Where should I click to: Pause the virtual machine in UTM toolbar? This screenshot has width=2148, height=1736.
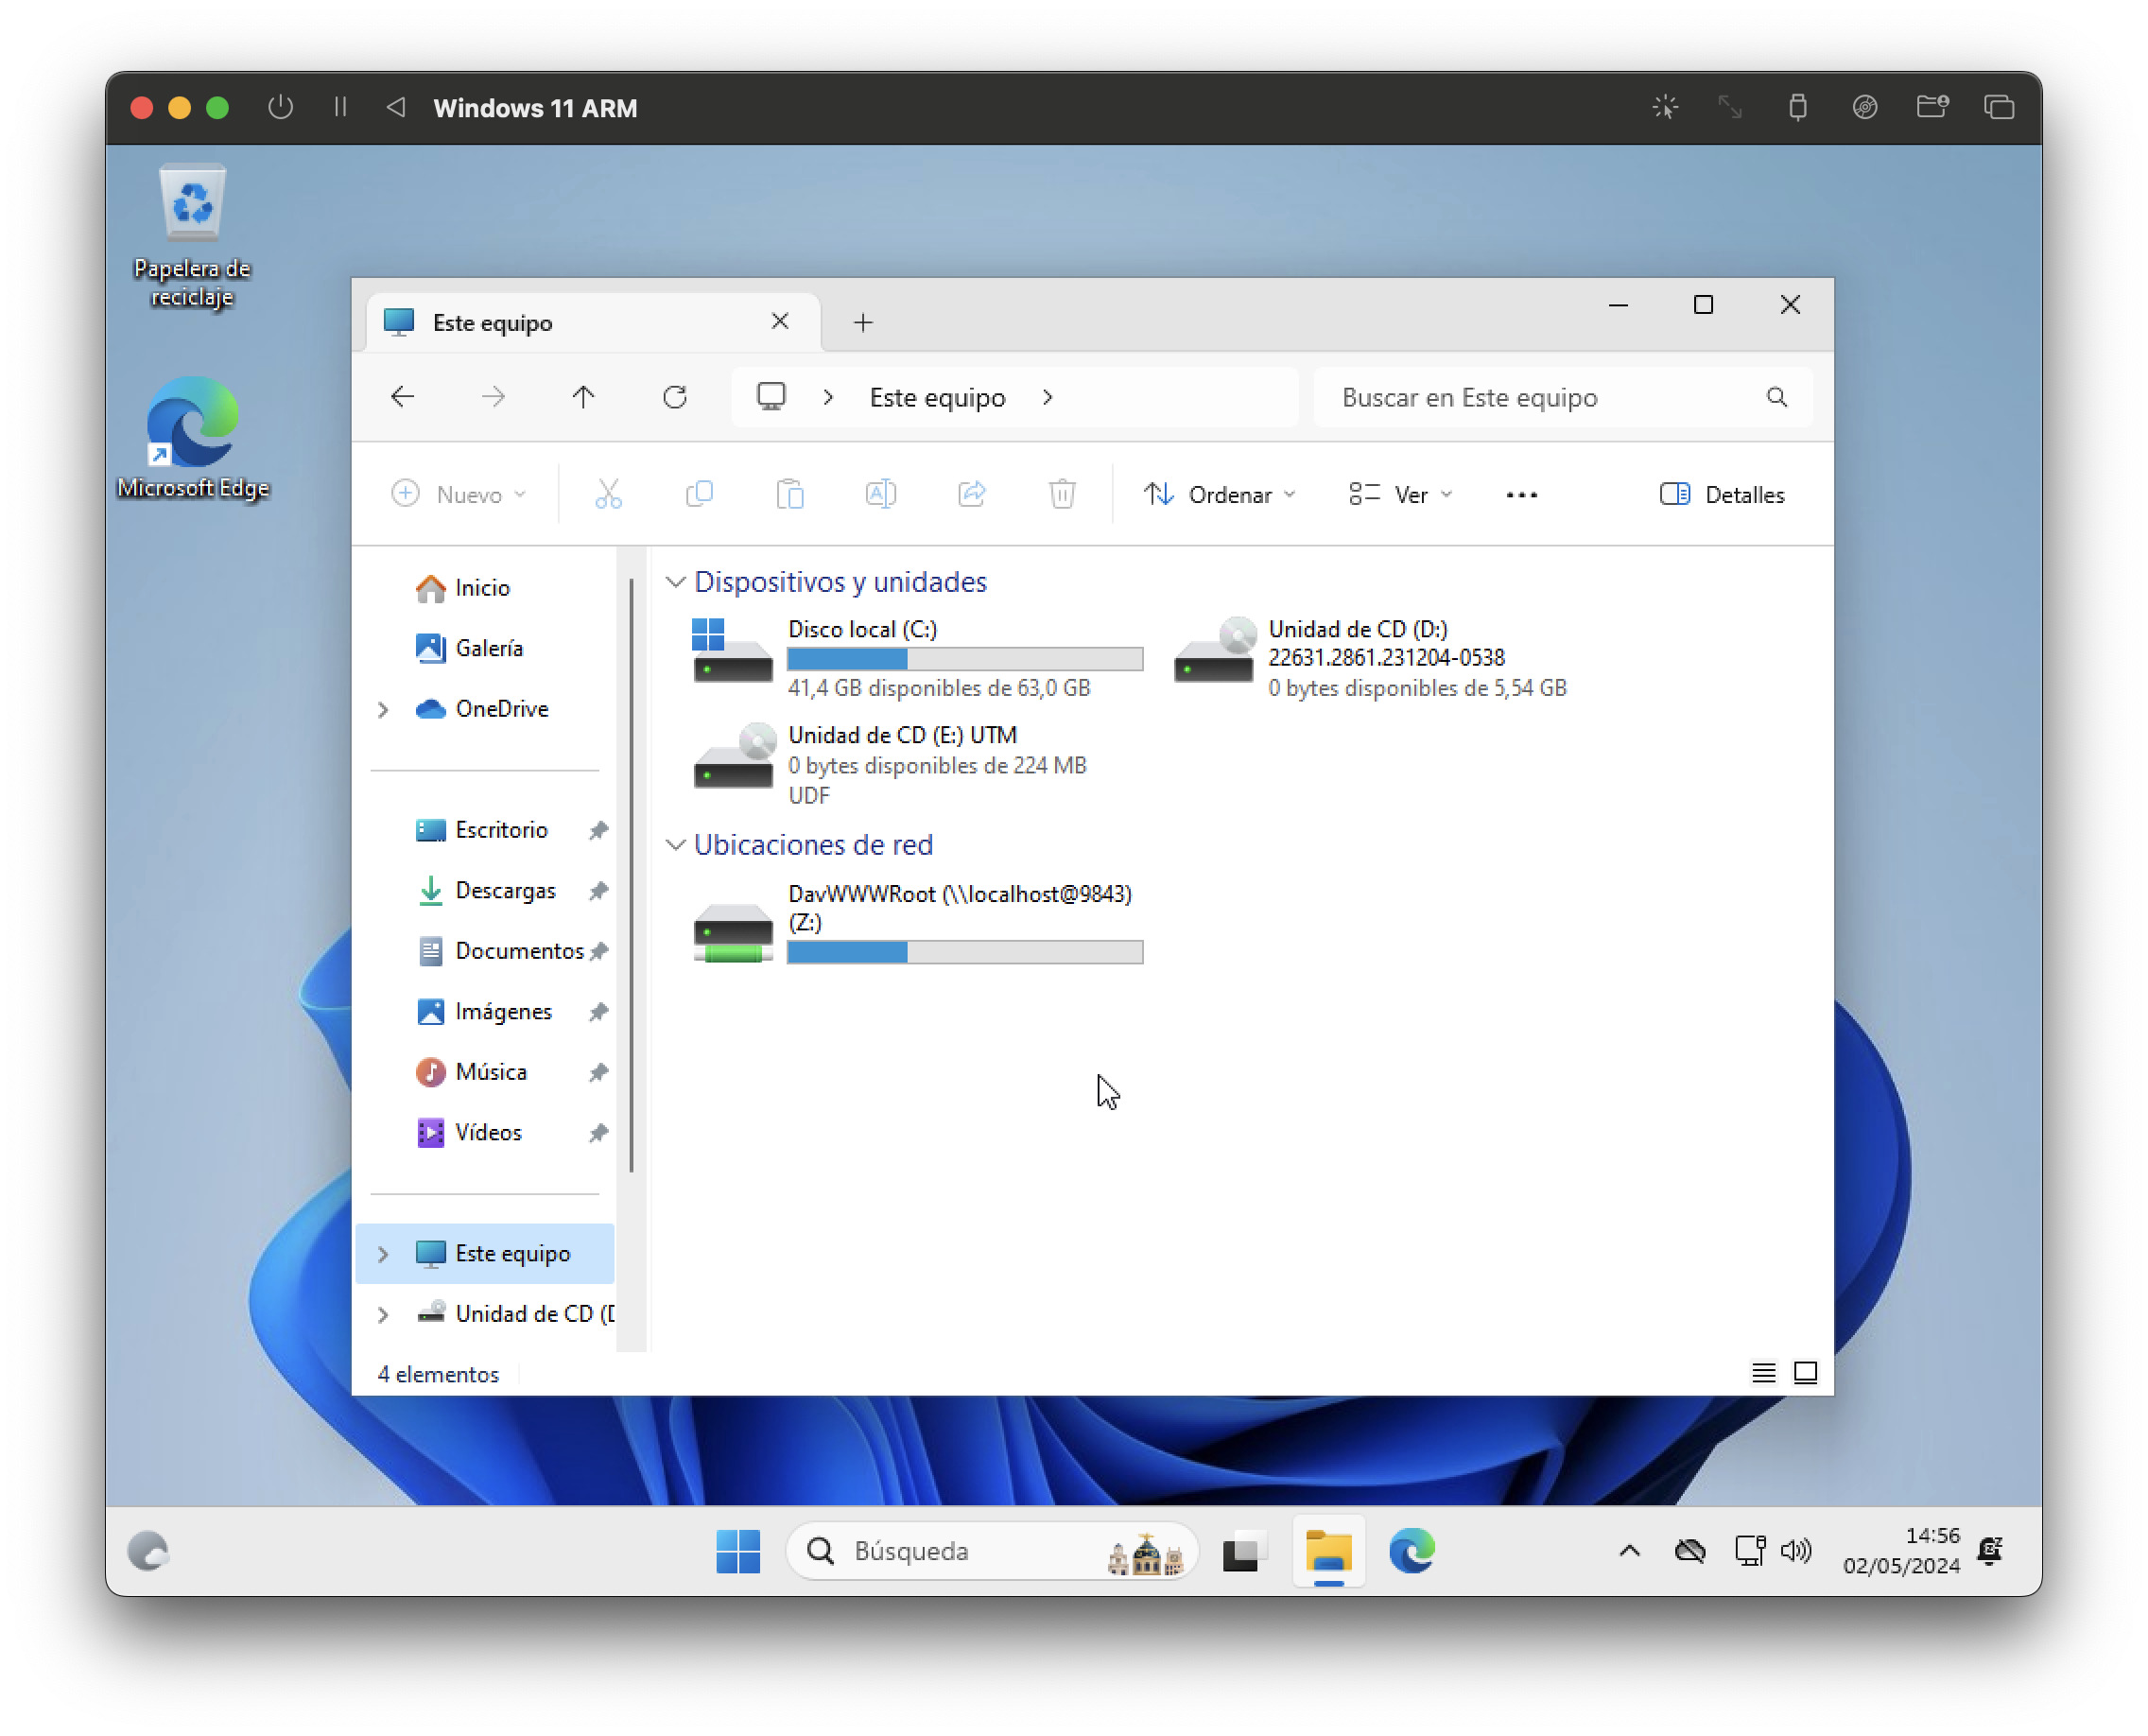(340, 107)
